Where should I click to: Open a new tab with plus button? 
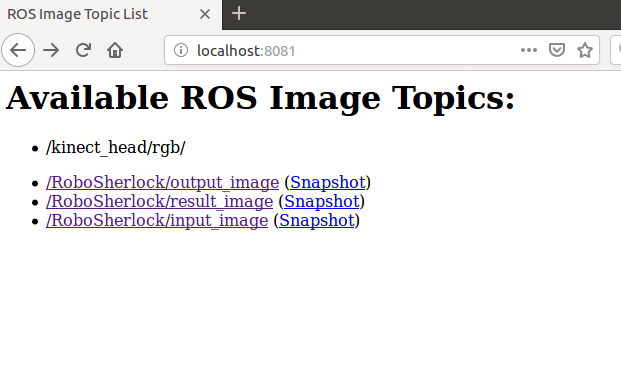[239, 14]
